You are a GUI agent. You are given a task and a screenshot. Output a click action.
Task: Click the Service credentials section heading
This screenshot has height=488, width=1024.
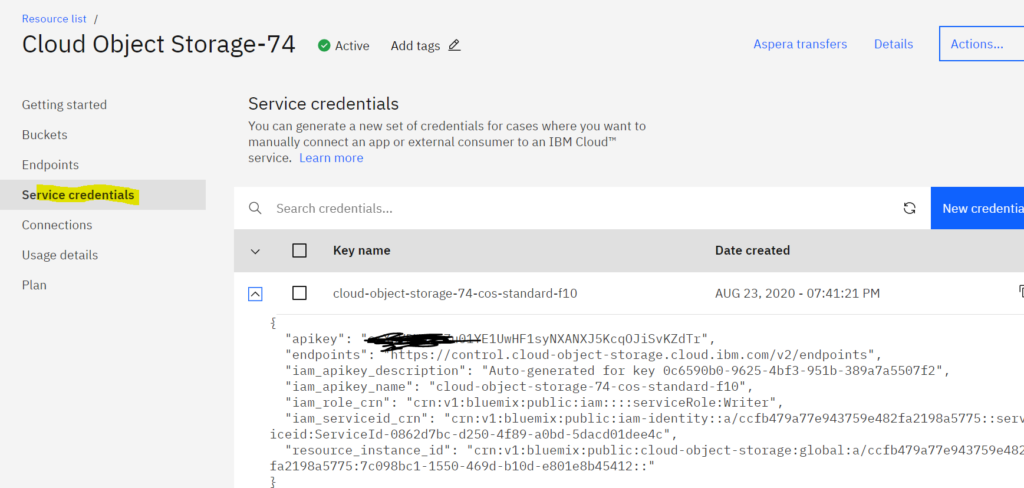(323, 104)
